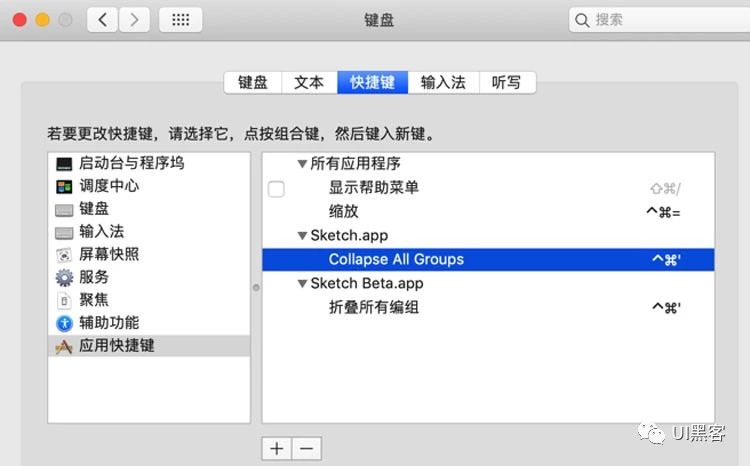Image resolution: width=750 pixels, height=466 pixels.
Task: Switch to the 文本 tab
Action: coord(309,83)
